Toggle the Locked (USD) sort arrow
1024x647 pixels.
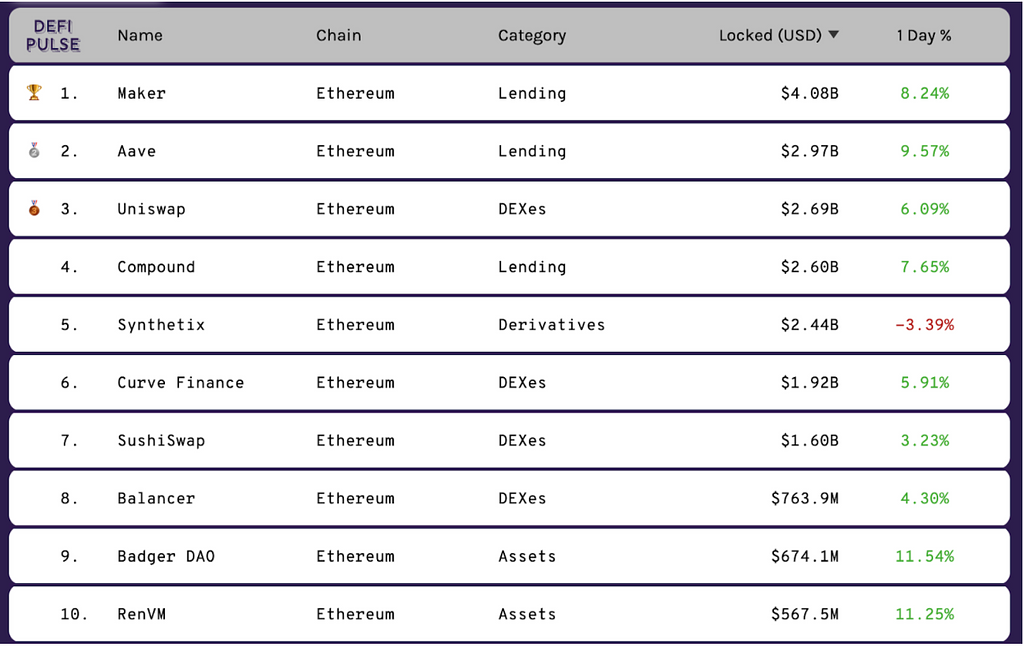(x=834, y=35)
